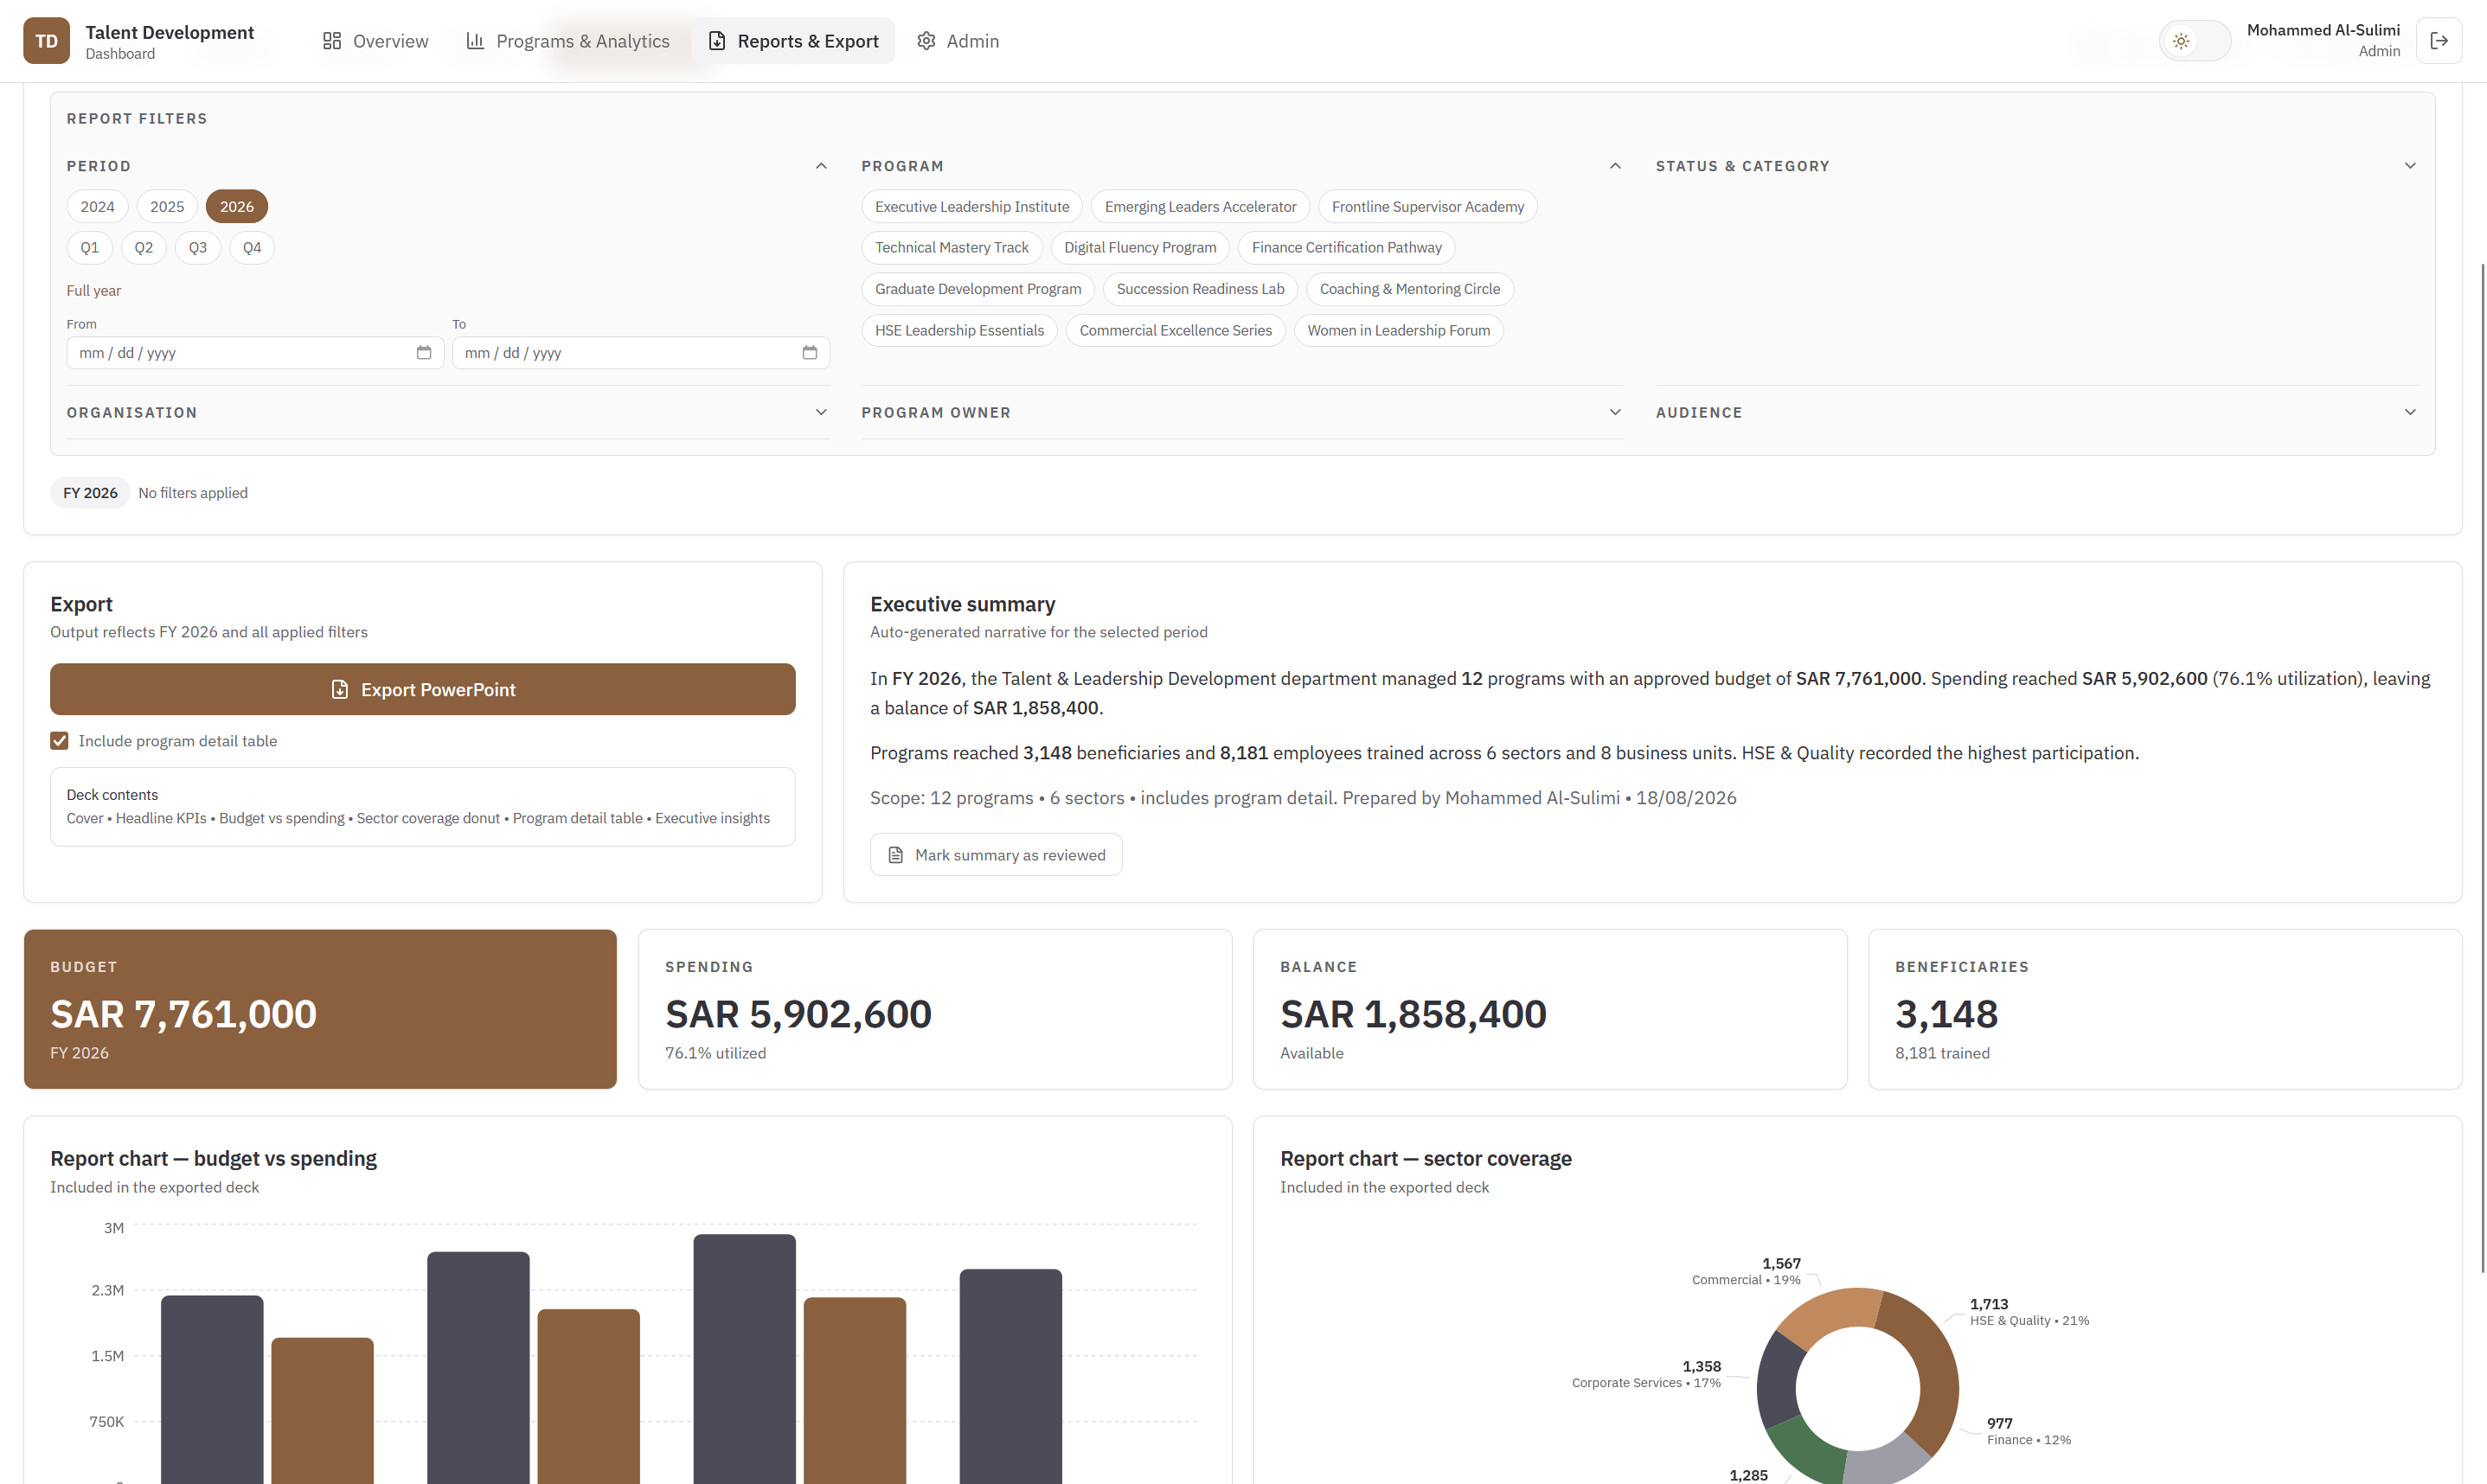Go to the Overview tab
Screen dimensions: 2487x1484
click(x=376, y=41)
